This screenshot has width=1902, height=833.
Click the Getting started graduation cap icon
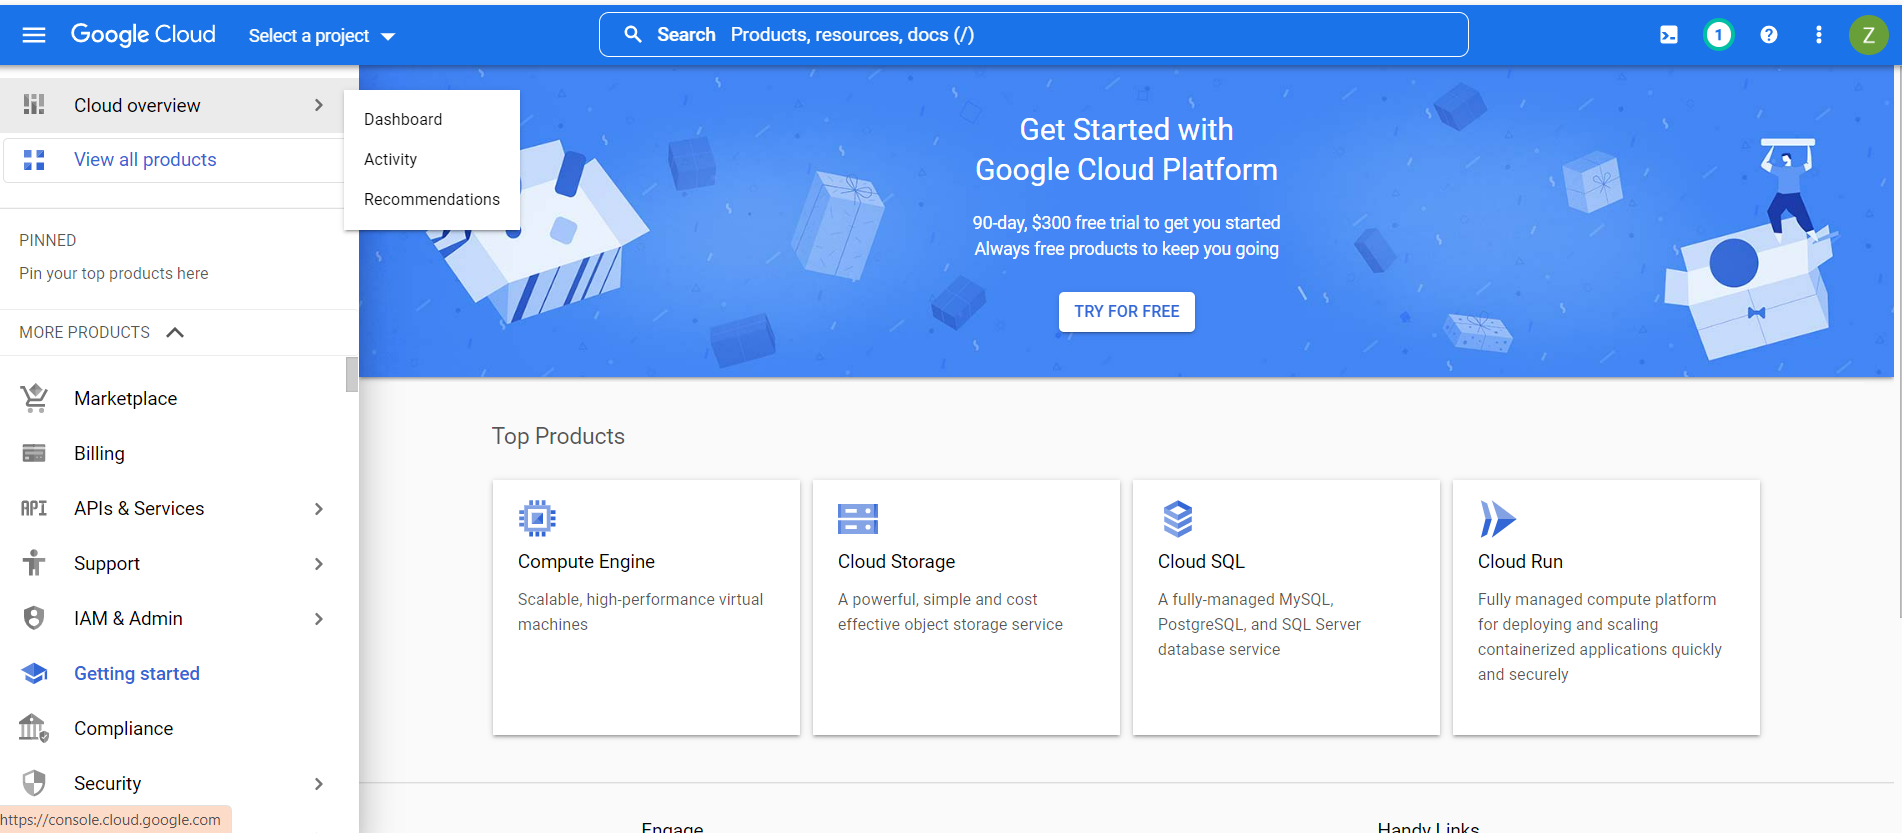[x=34, y=673]
